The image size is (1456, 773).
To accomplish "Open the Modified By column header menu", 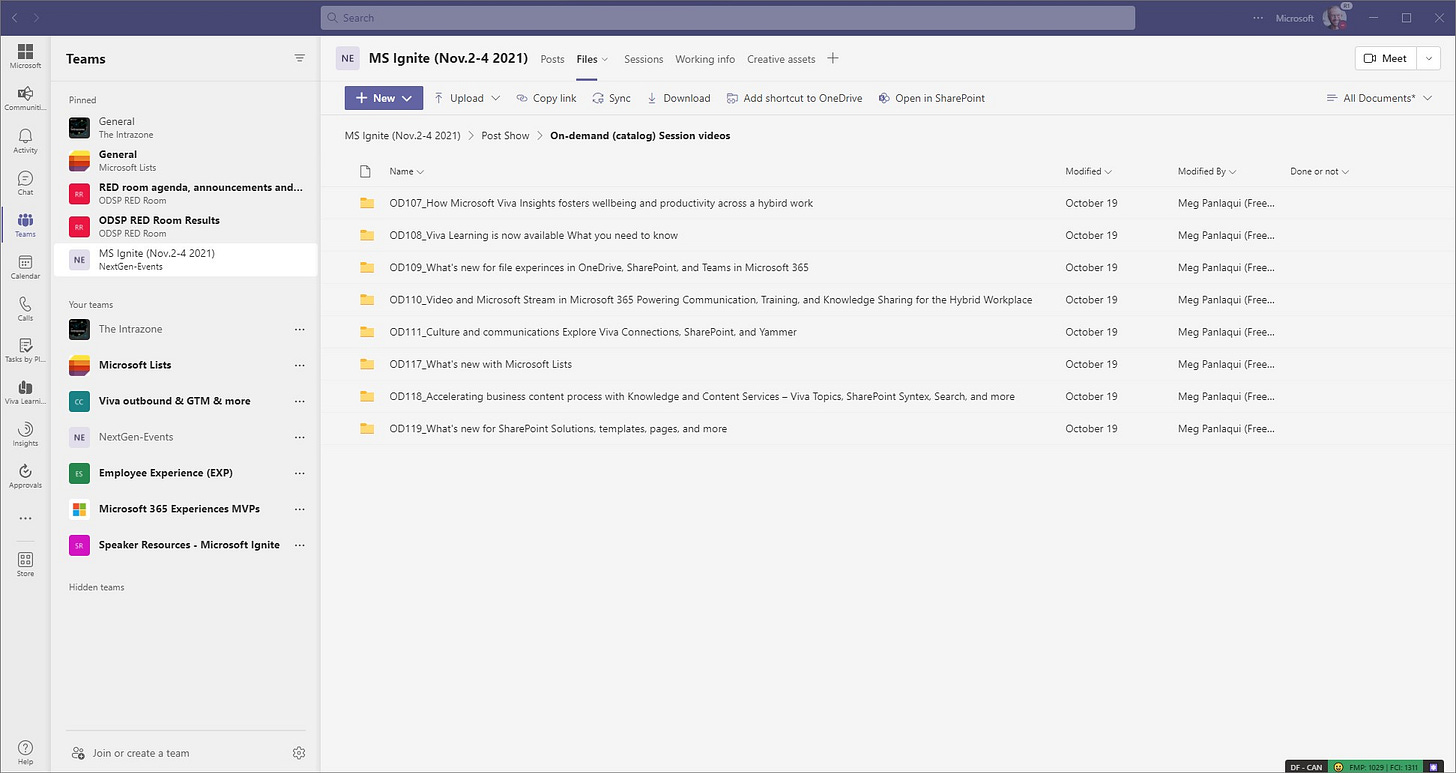I will point(1207,171).
